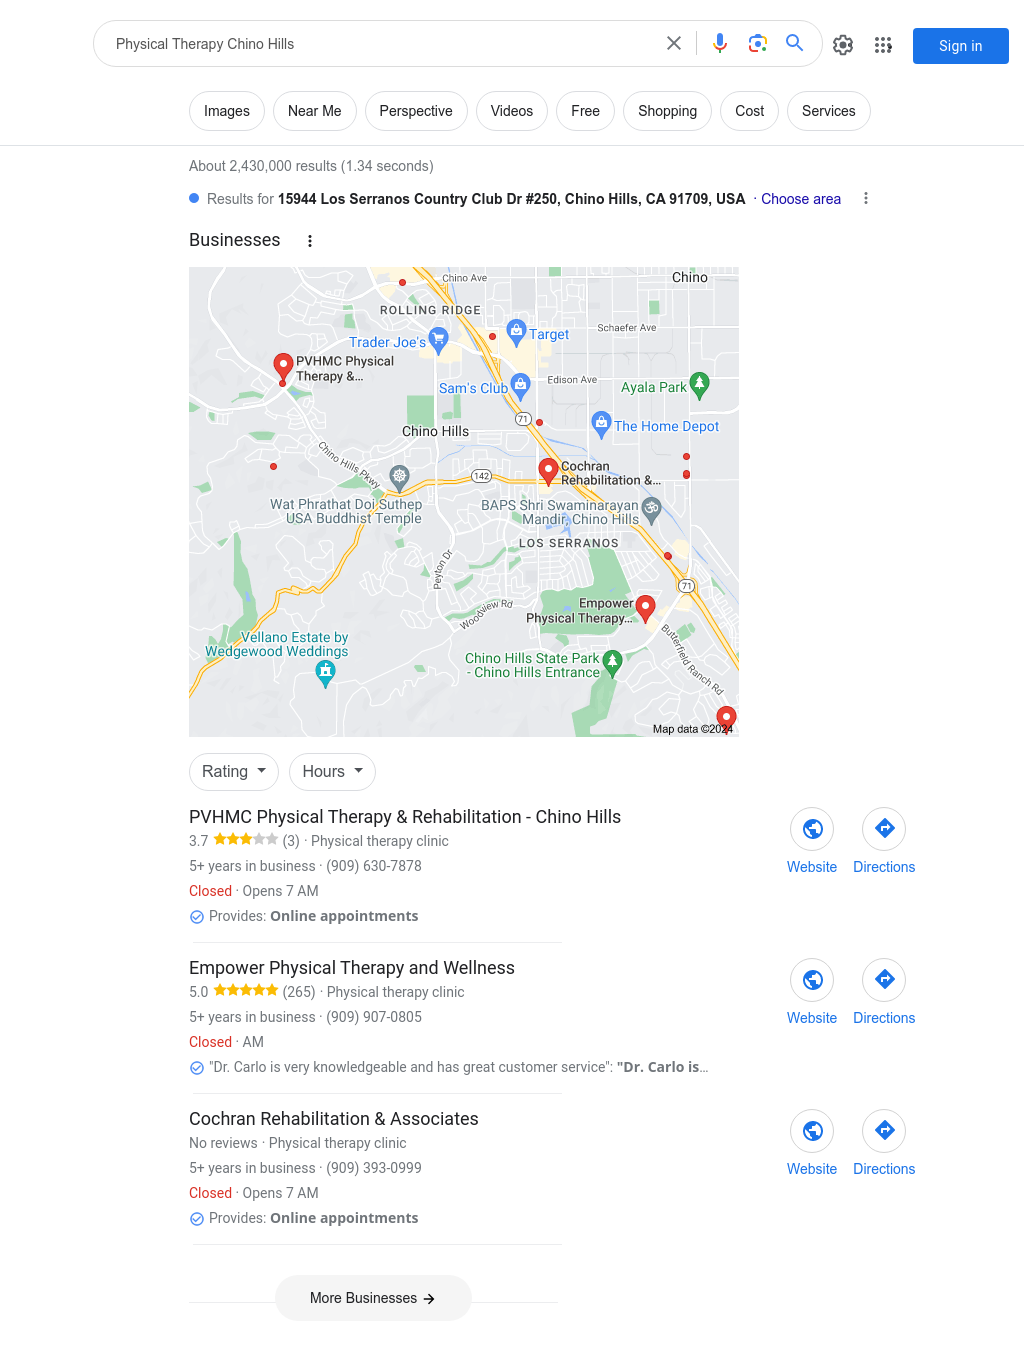The width and height of the screenshot is (1024, 1345).
Task: Open the Businesses section more options menu
Action: tap(310, 241)
